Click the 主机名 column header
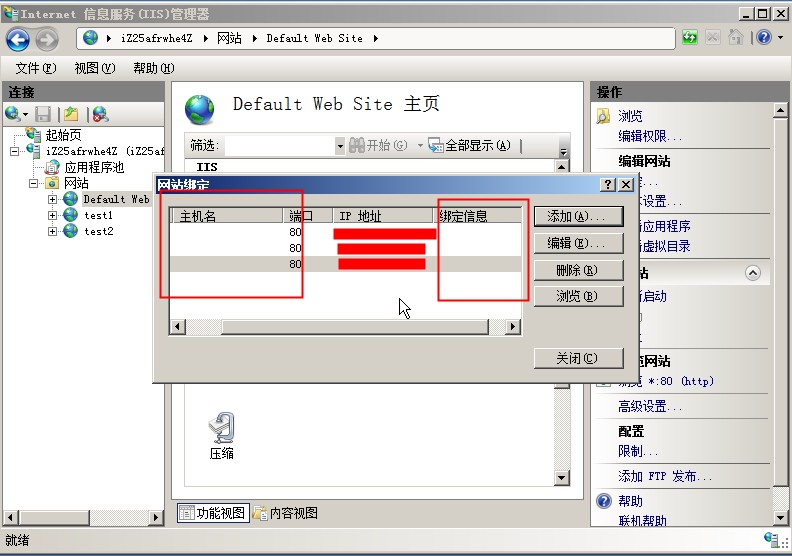Image resolution: width=792 pixels, height=556 pixels. click(x=228, y=216)
